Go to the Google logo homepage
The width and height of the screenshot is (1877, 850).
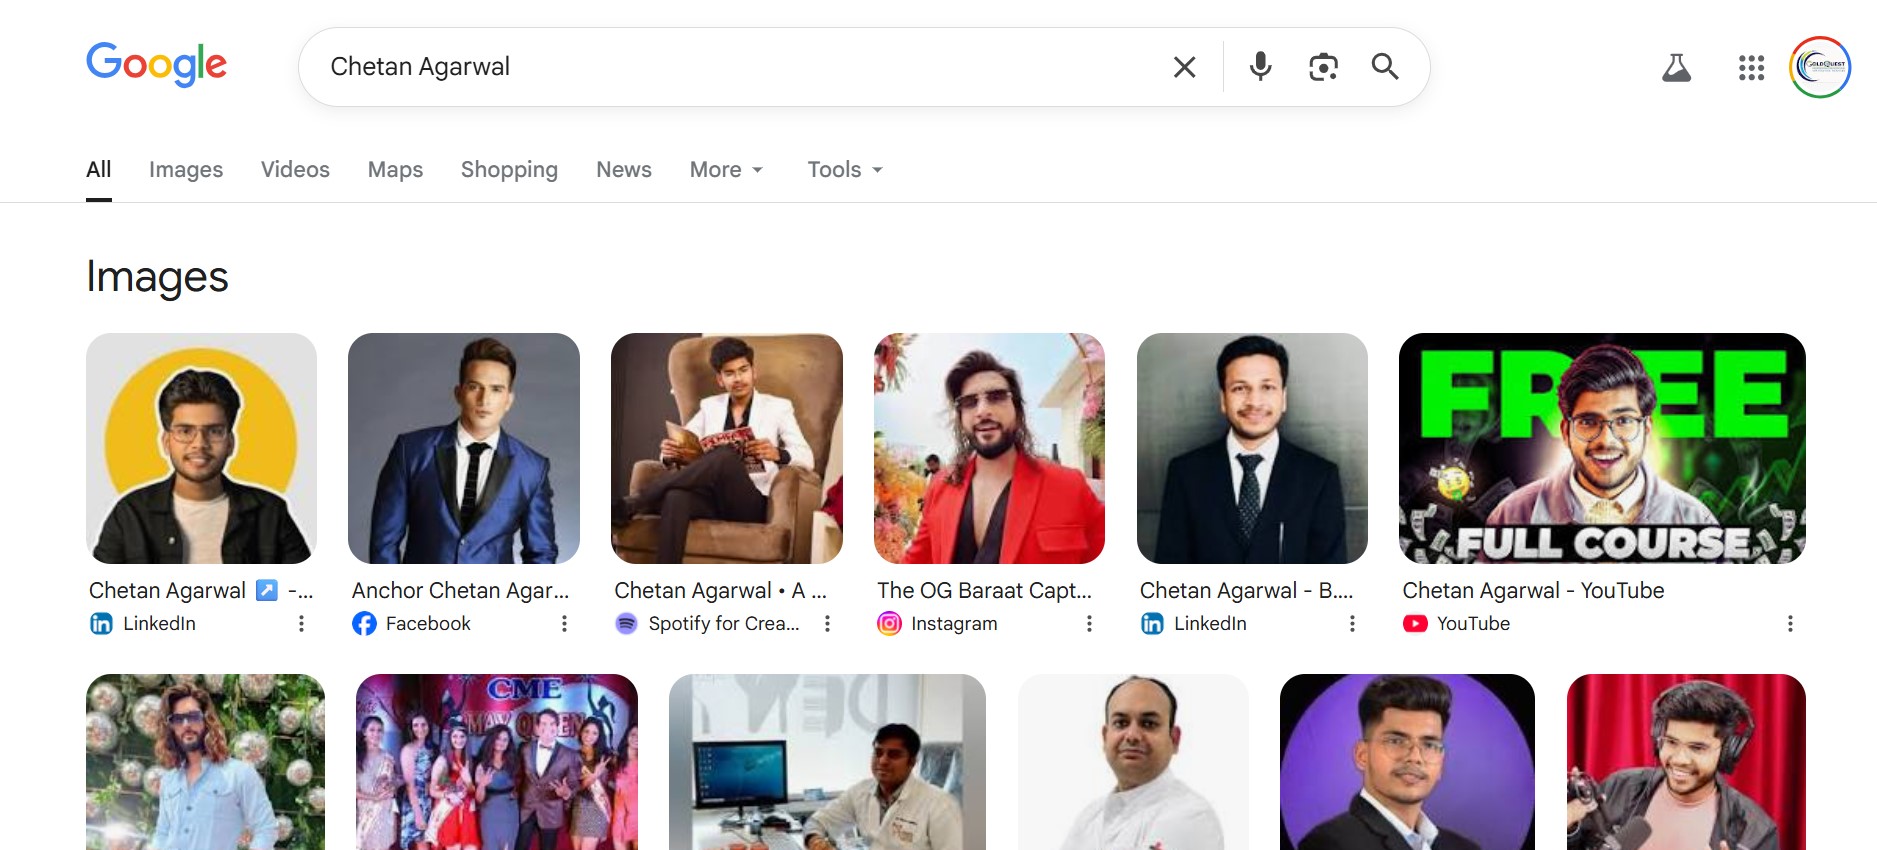(x=157, y=65)
